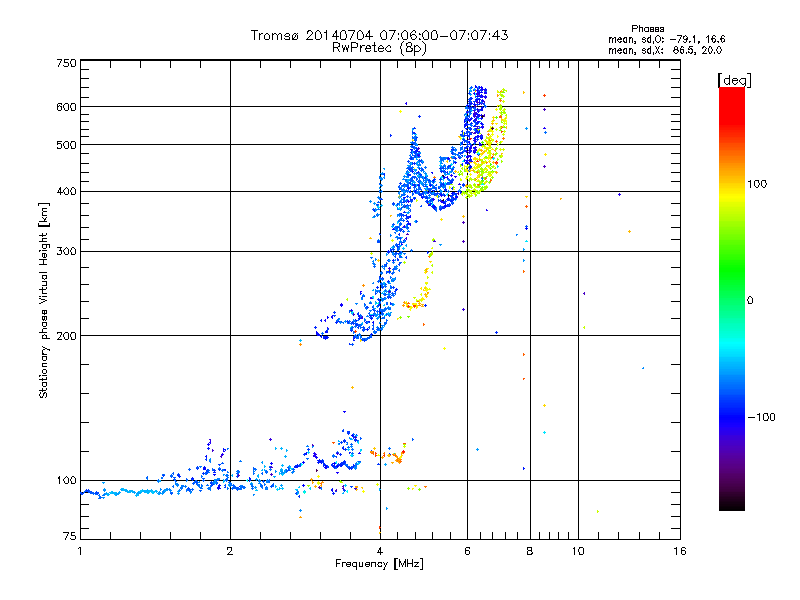Click the height axis tick "200"

tap(66, 336)
